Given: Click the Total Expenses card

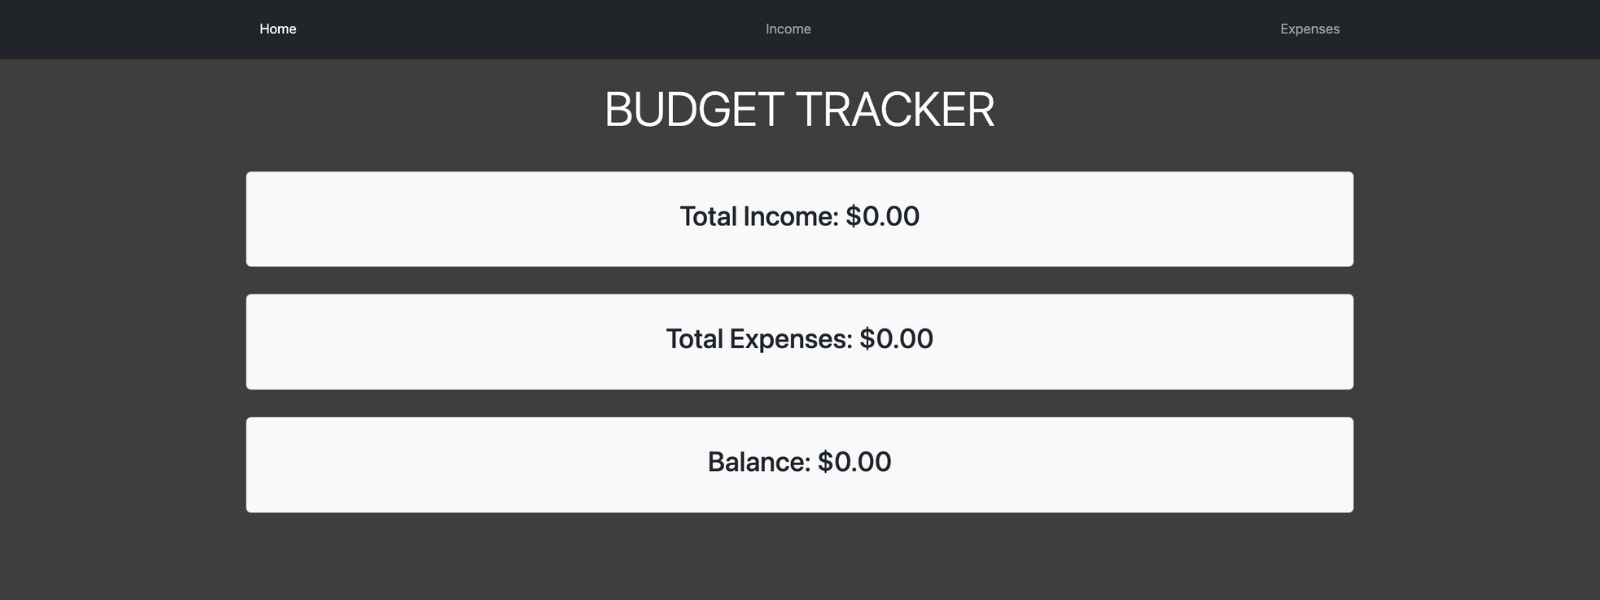Looking at the screenshot, I should coord(798,340).
